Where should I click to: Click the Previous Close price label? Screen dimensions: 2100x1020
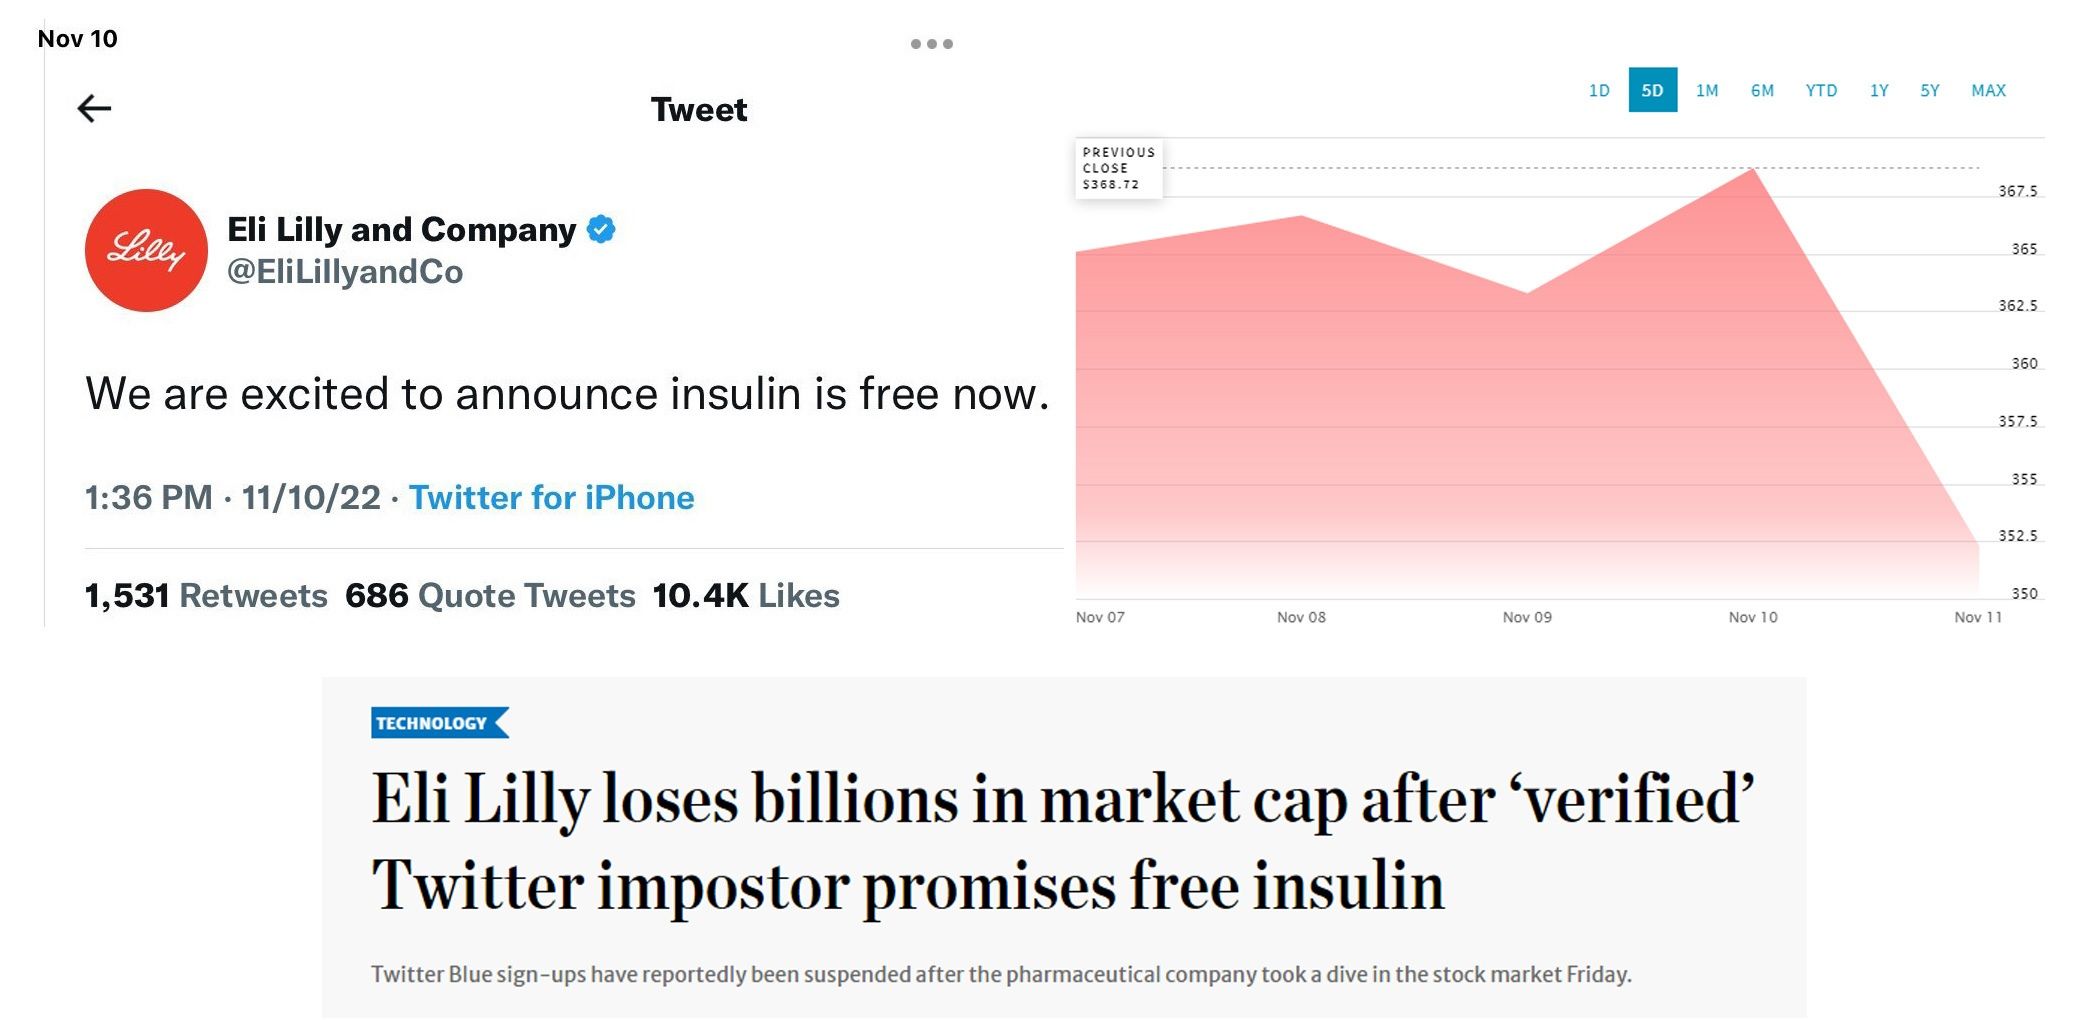(x=1118, y=168)
